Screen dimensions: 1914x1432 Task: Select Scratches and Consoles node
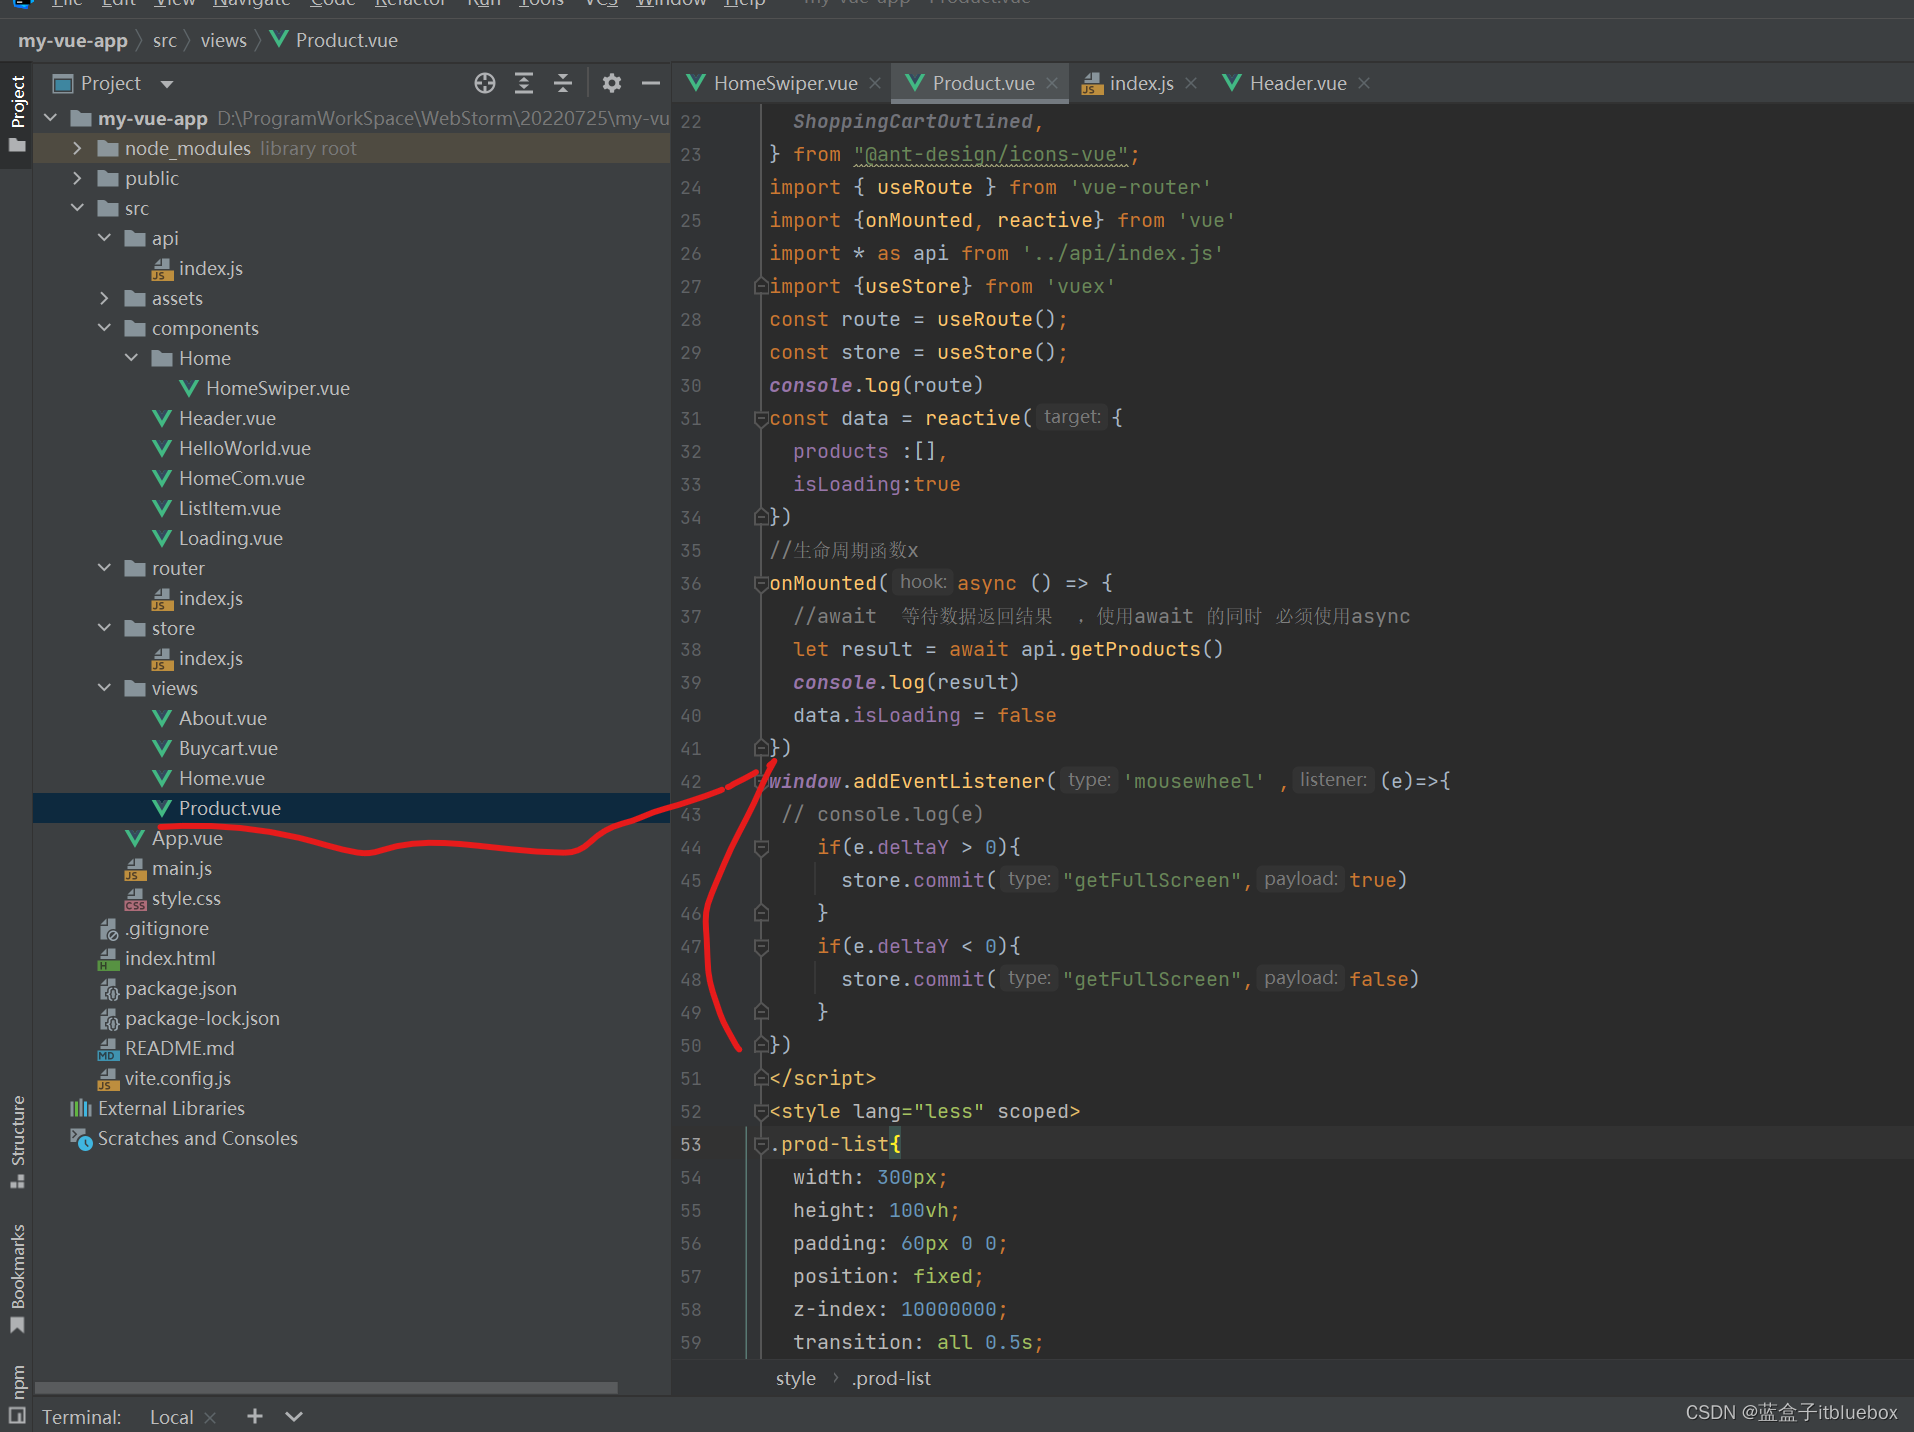(197, 1138)
